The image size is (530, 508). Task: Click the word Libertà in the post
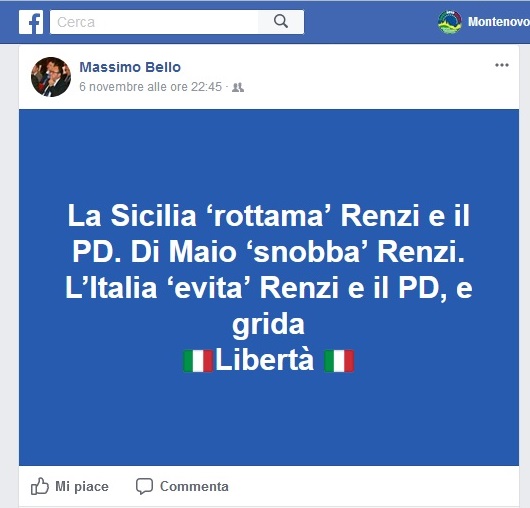265,360
